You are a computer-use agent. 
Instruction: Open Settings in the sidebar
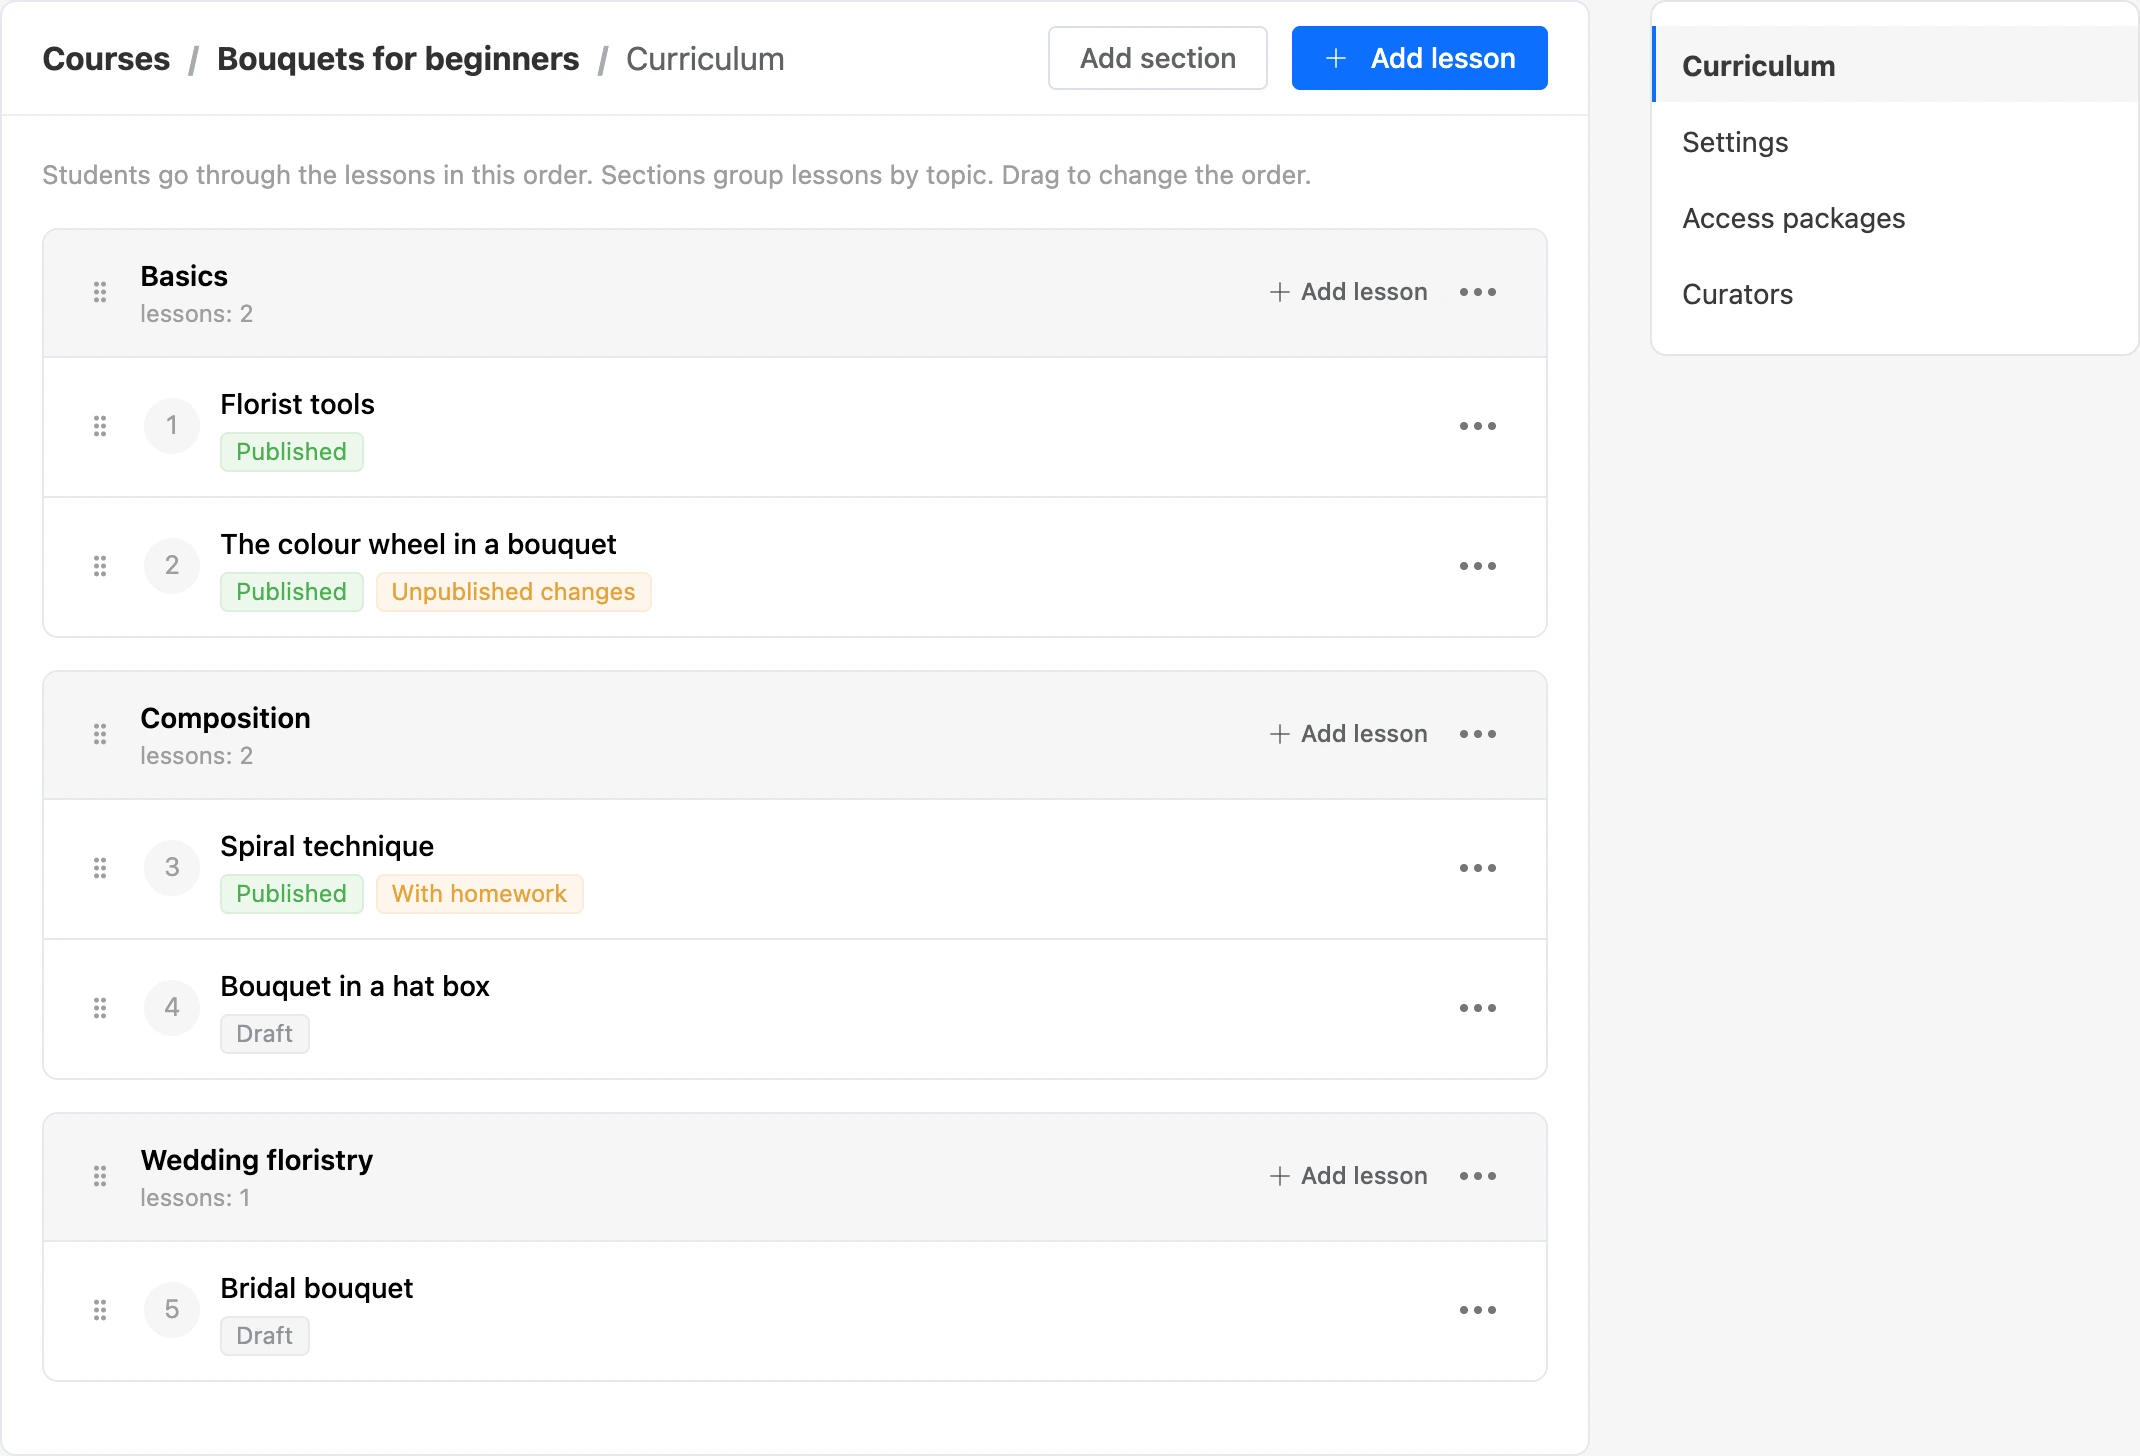coord(1894,142)
